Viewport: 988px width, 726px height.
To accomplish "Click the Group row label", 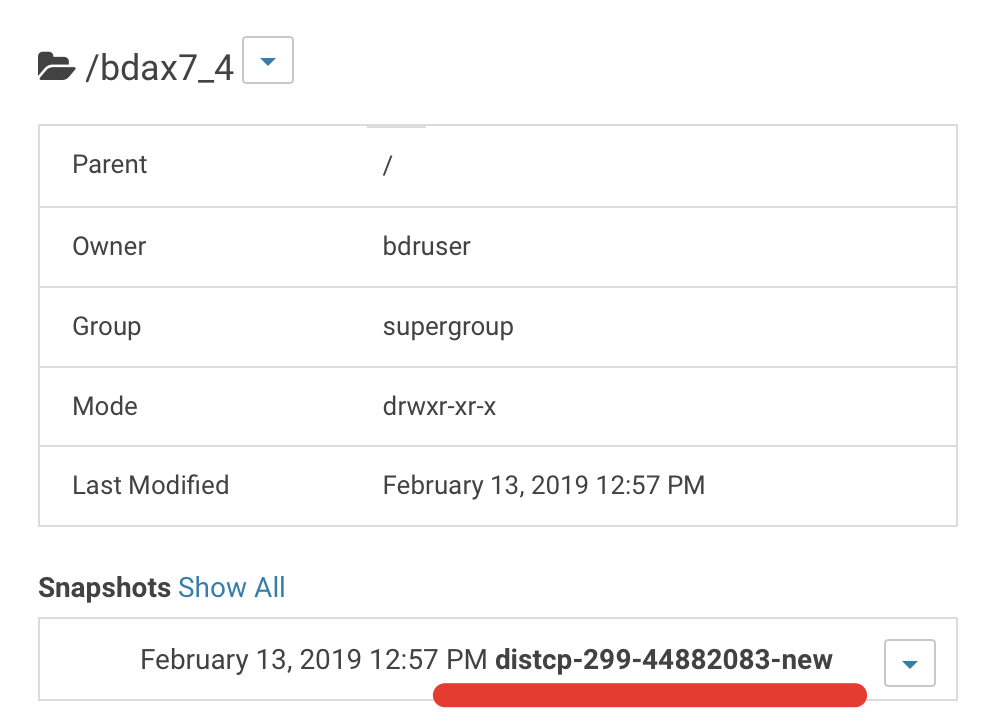I will point(107,326).
